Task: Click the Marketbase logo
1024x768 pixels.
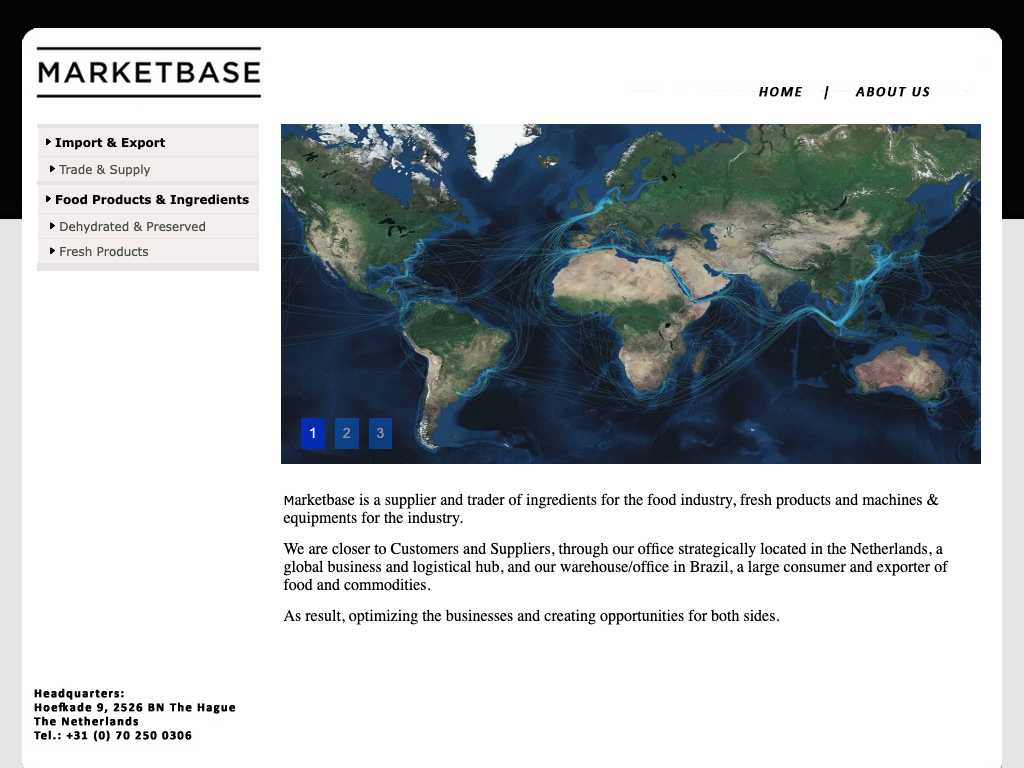Action: 148,72
